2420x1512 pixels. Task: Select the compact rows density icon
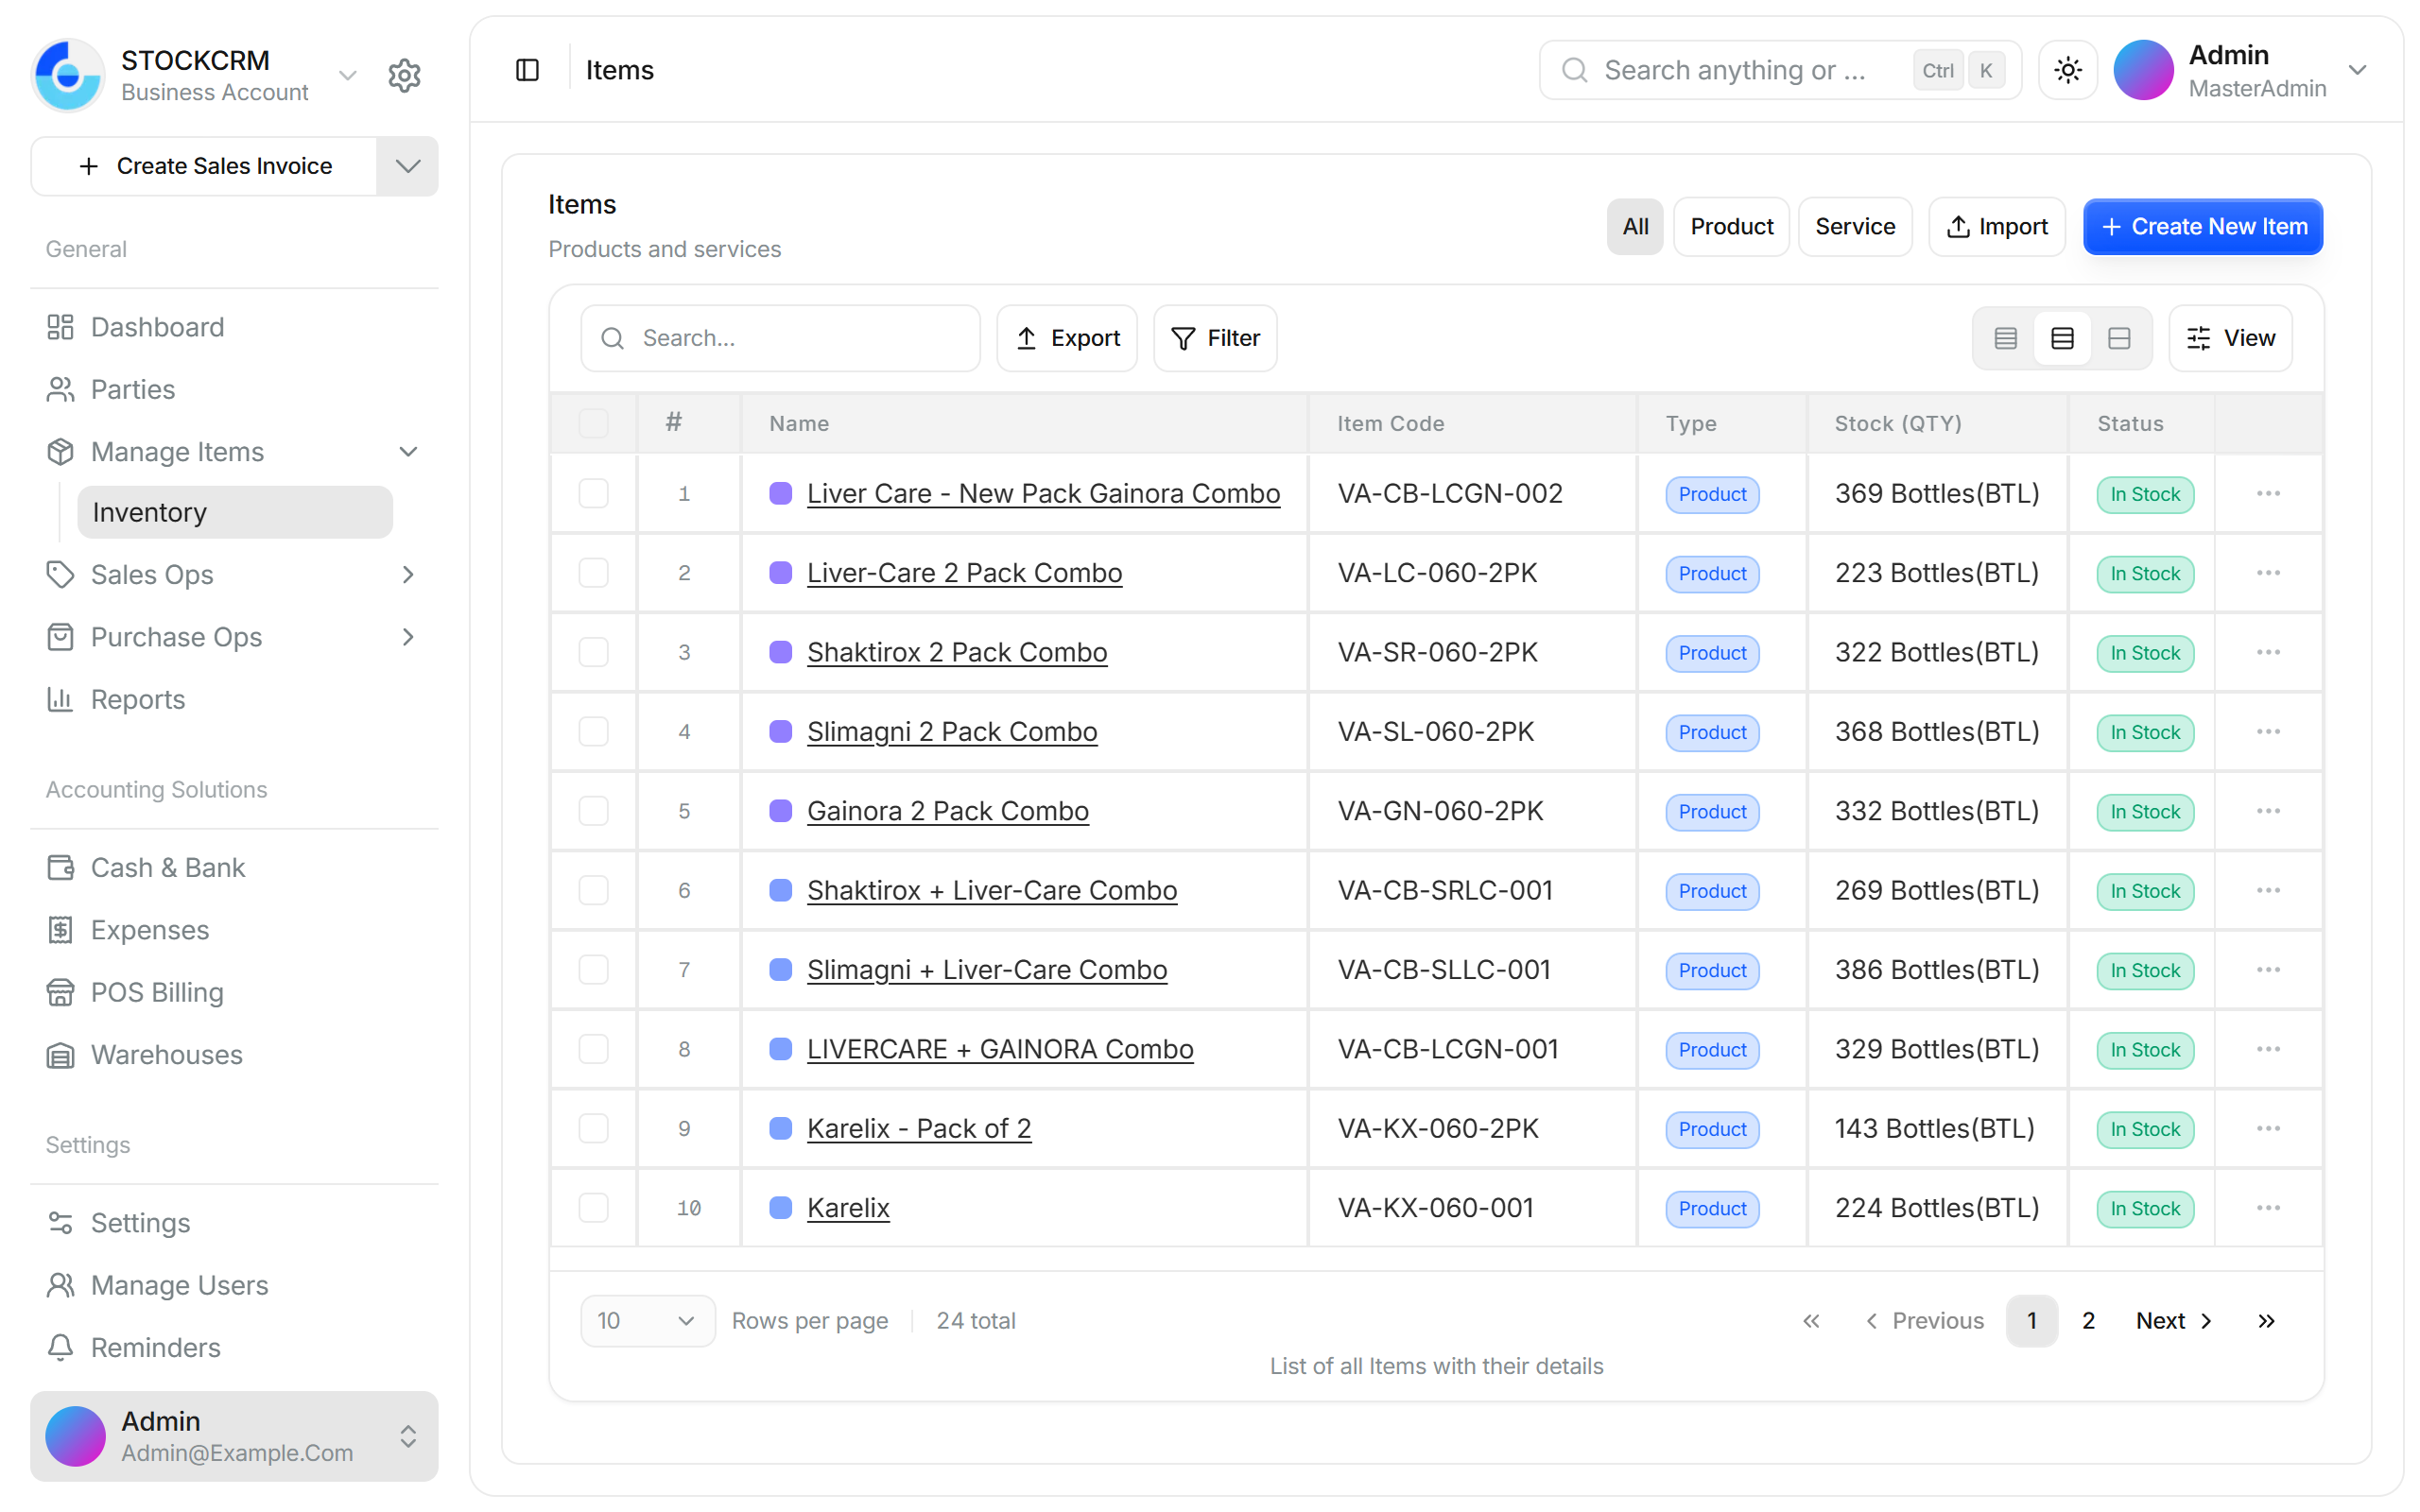pos(2005,338)
